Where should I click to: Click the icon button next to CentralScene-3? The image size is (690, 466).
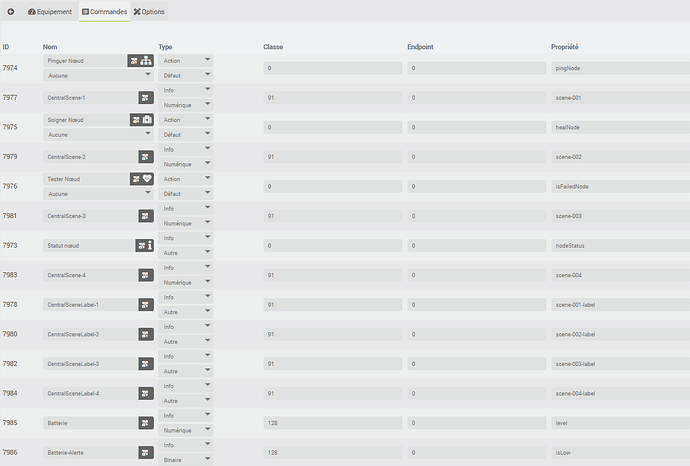[145, 216]
